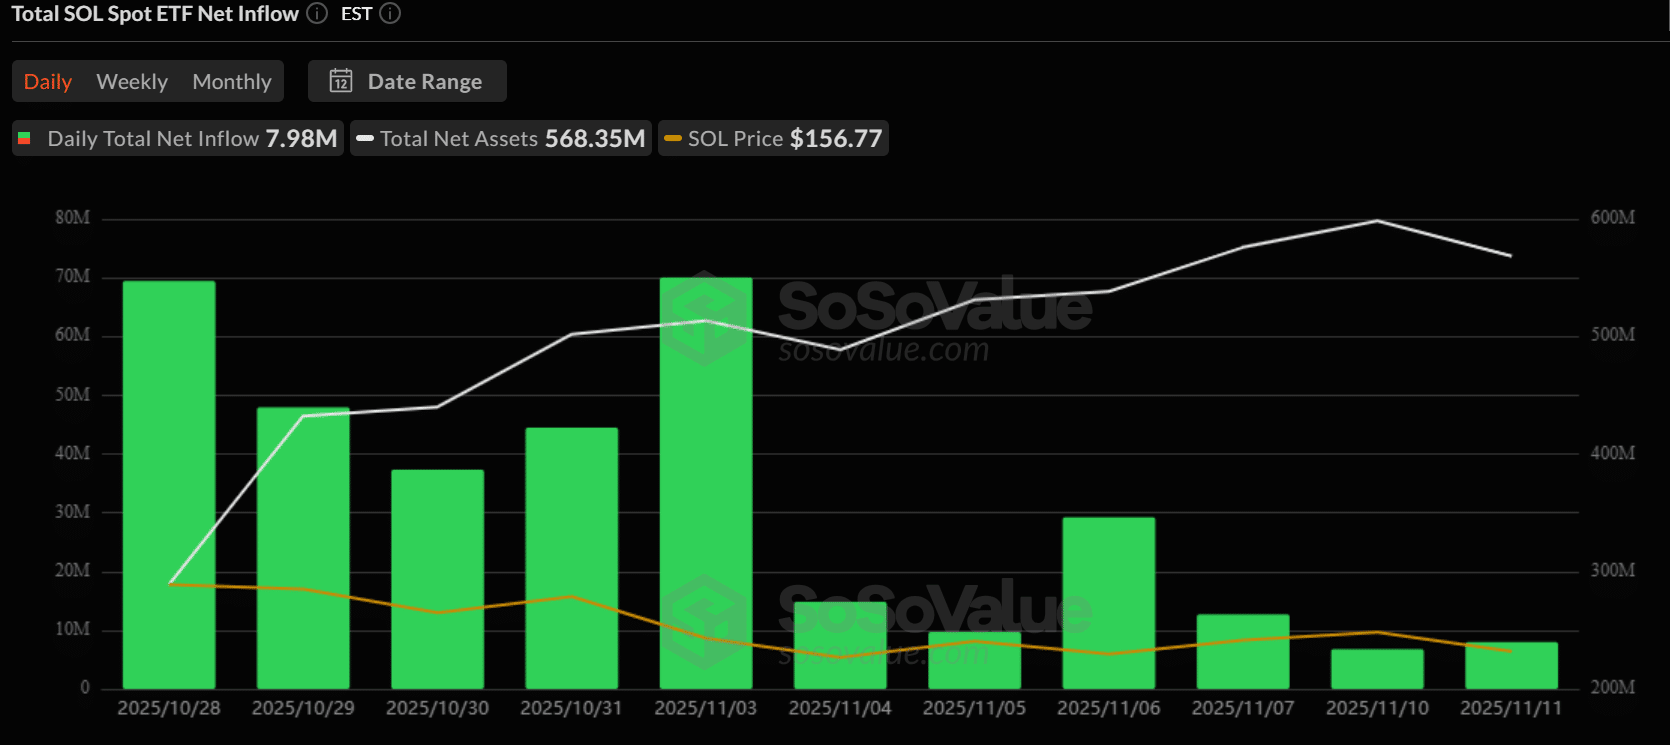Click the info icon next to EST
Viewport: 1670px width, 745px height.
(x=391, y=14)
